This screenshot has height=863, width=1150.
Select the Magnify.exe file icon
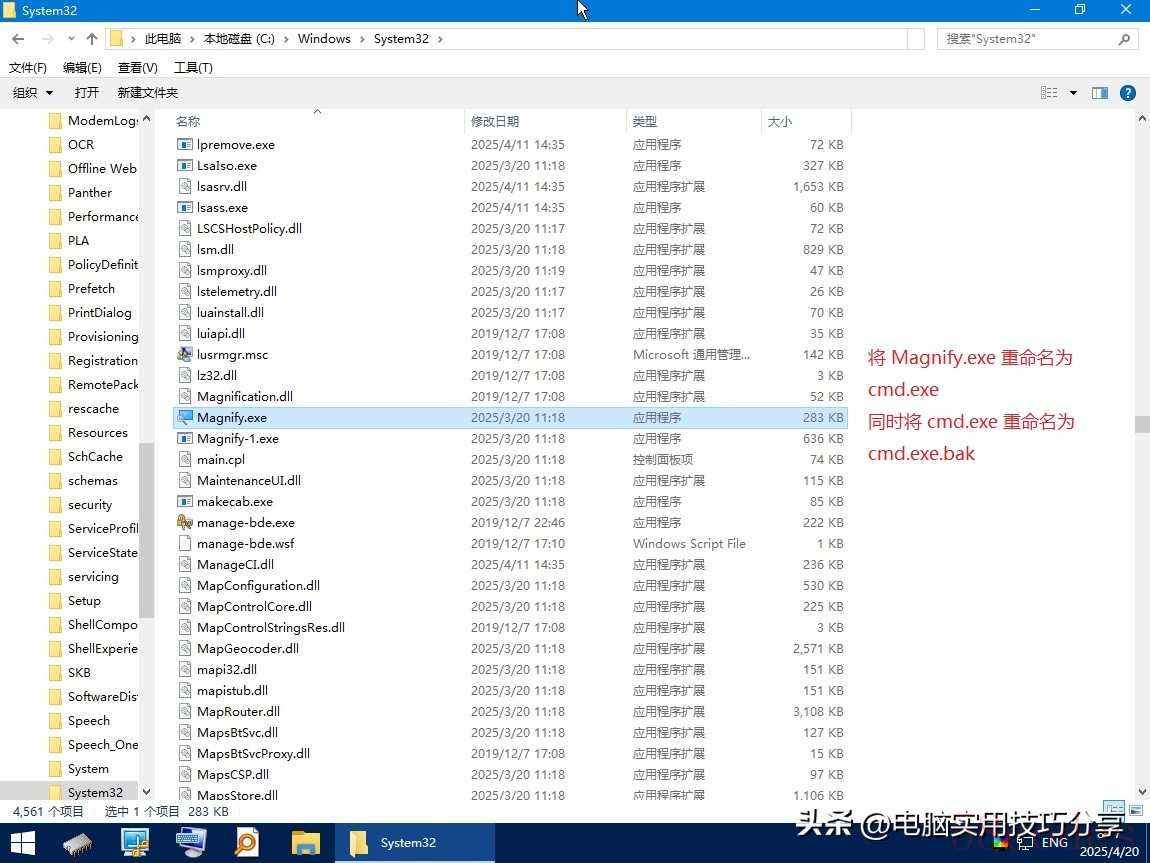point(185,417)
